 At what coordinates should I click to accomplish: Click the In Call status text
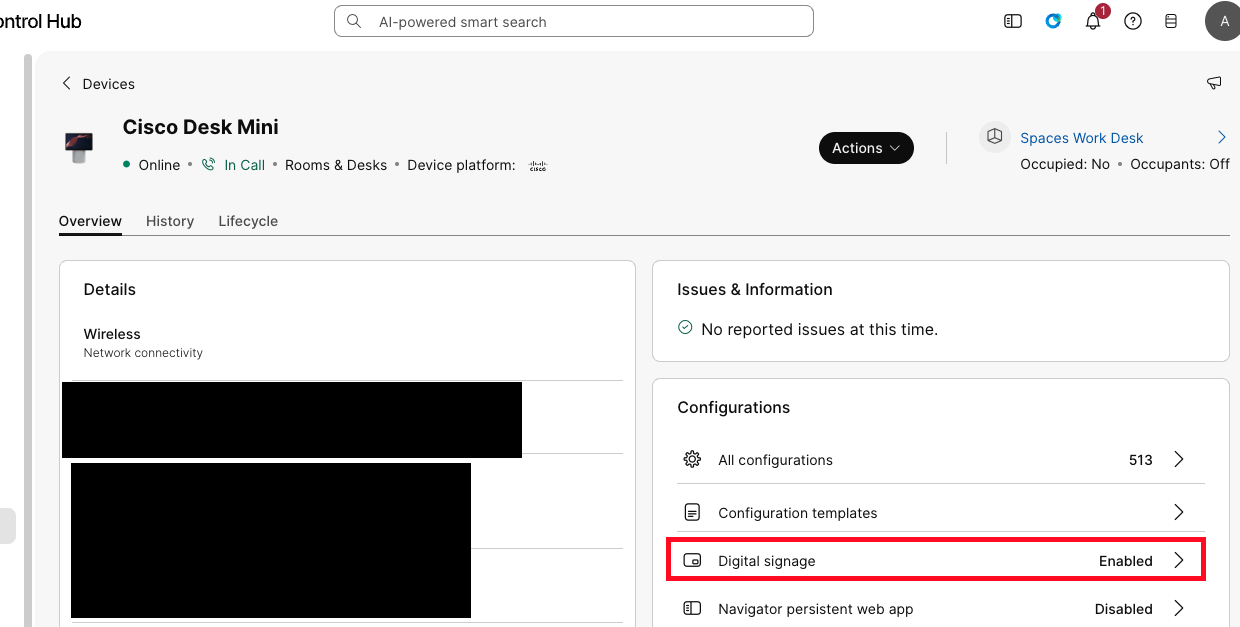[245, 165]
